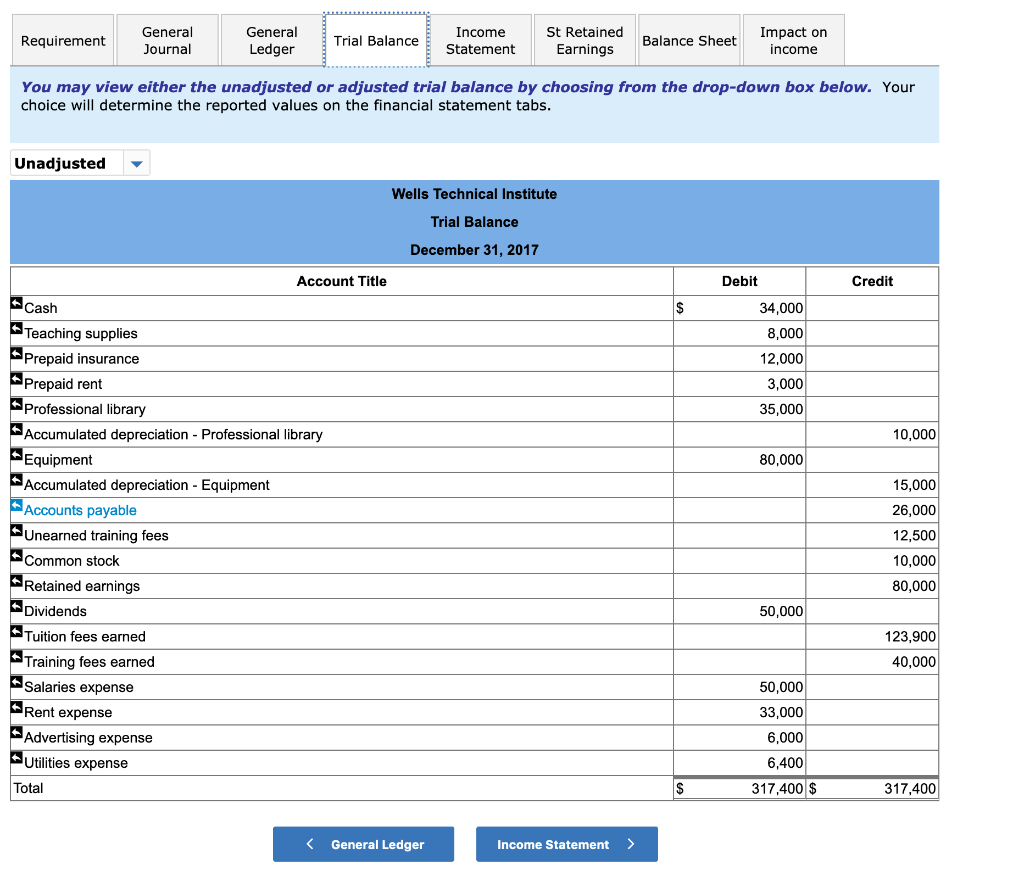Open the General Journal tab
This screenshot has height=893, width=1024.
[x=167, y=40]
